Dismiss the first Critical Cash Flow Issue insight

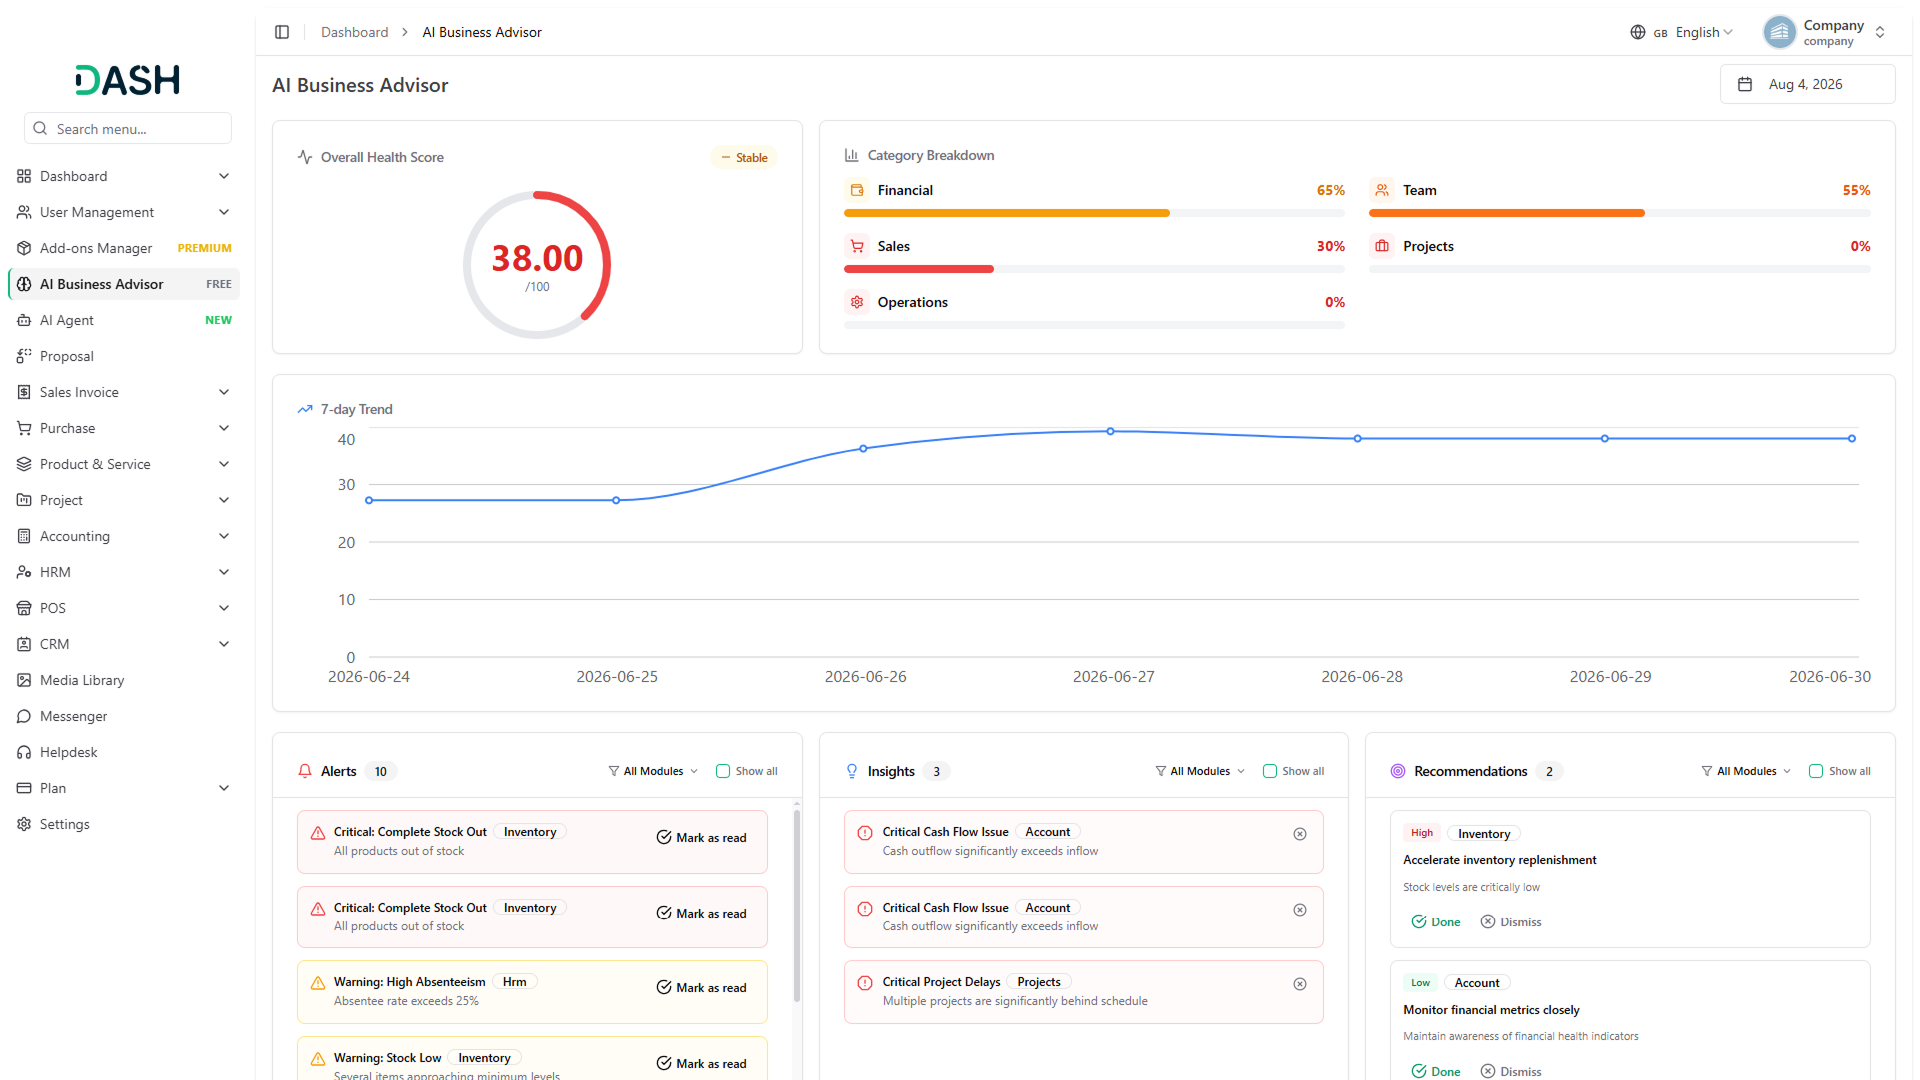(x=1300, y=834)
